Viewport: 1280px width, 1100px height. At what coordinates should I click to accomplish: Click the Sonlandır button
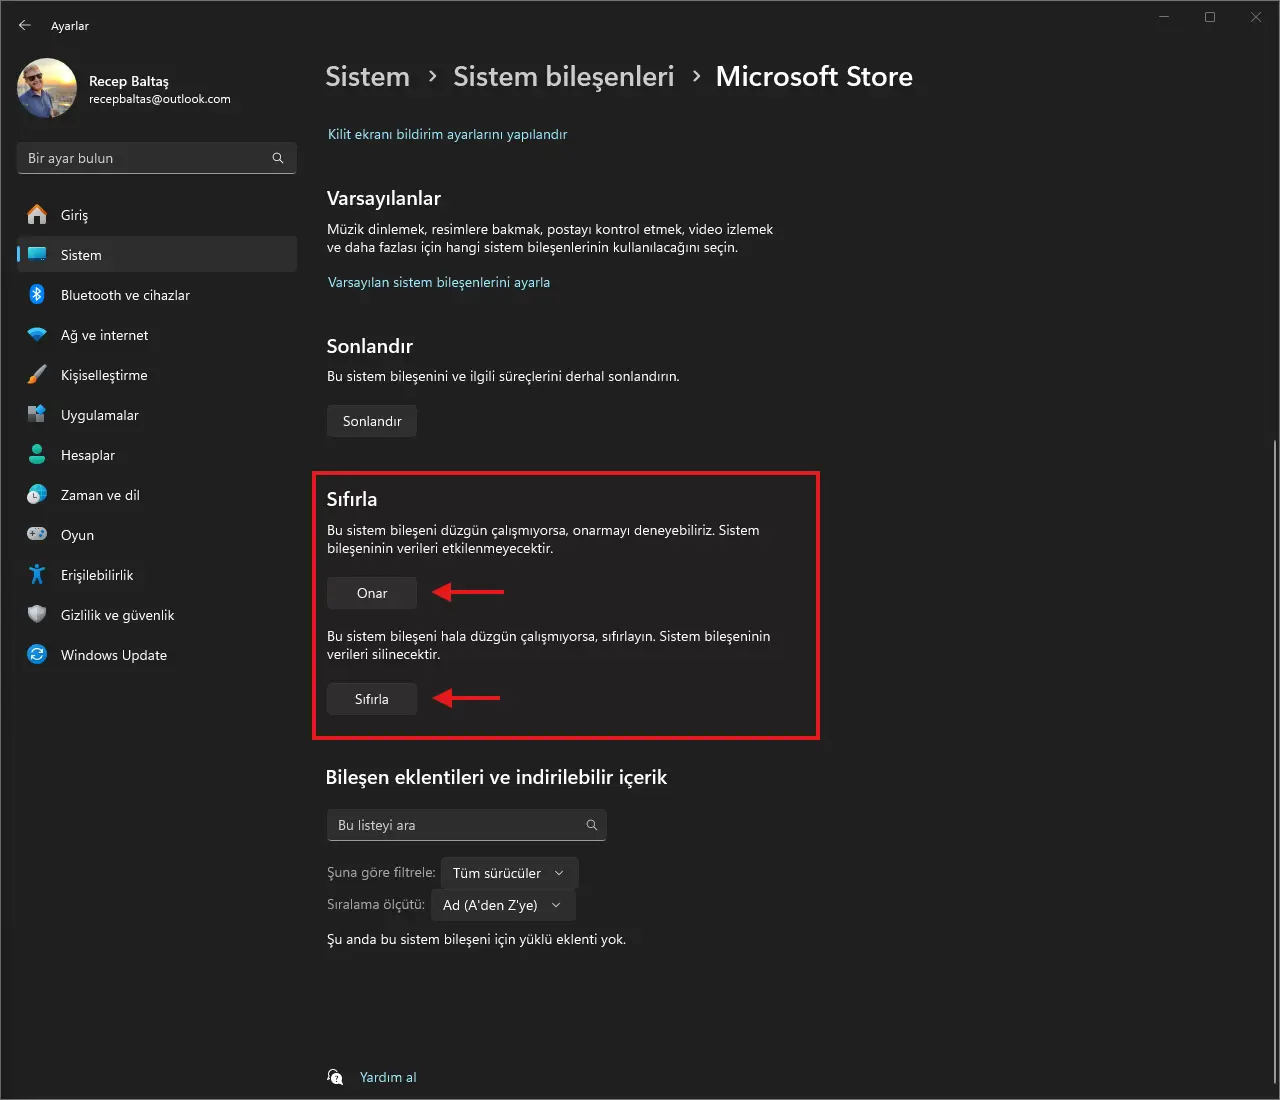pyautogui.click(x=372, y=421)
